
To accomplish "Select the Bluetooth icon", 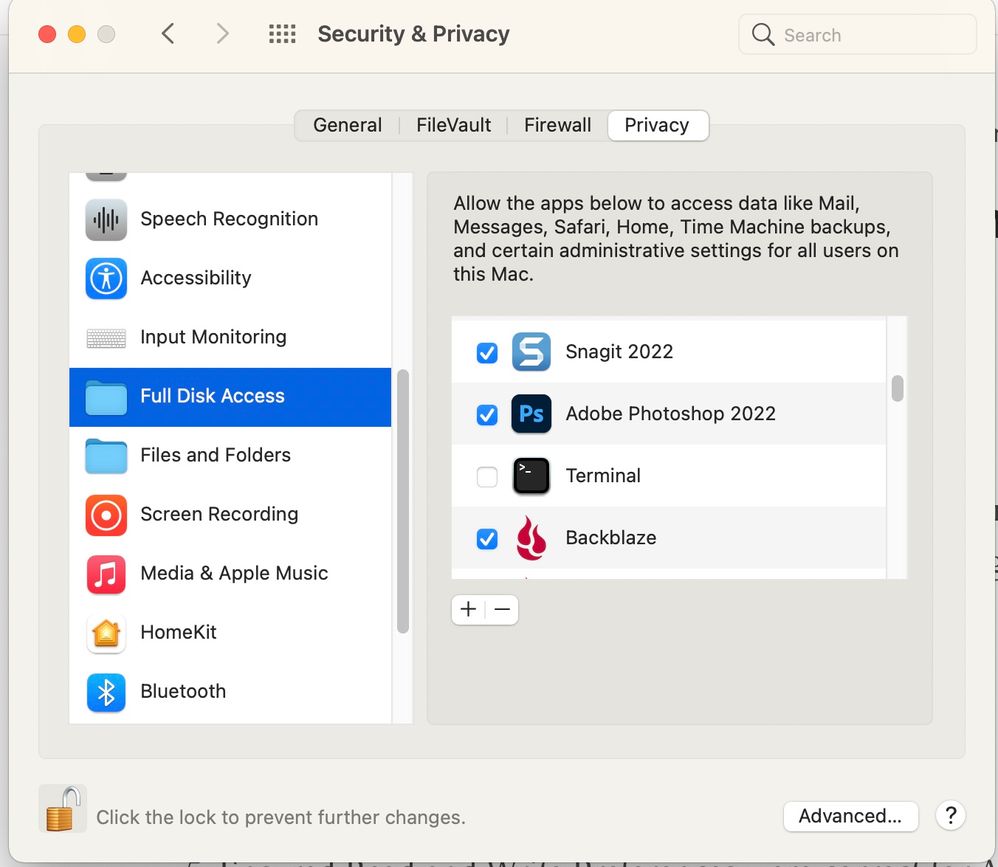I will (106, 692).
